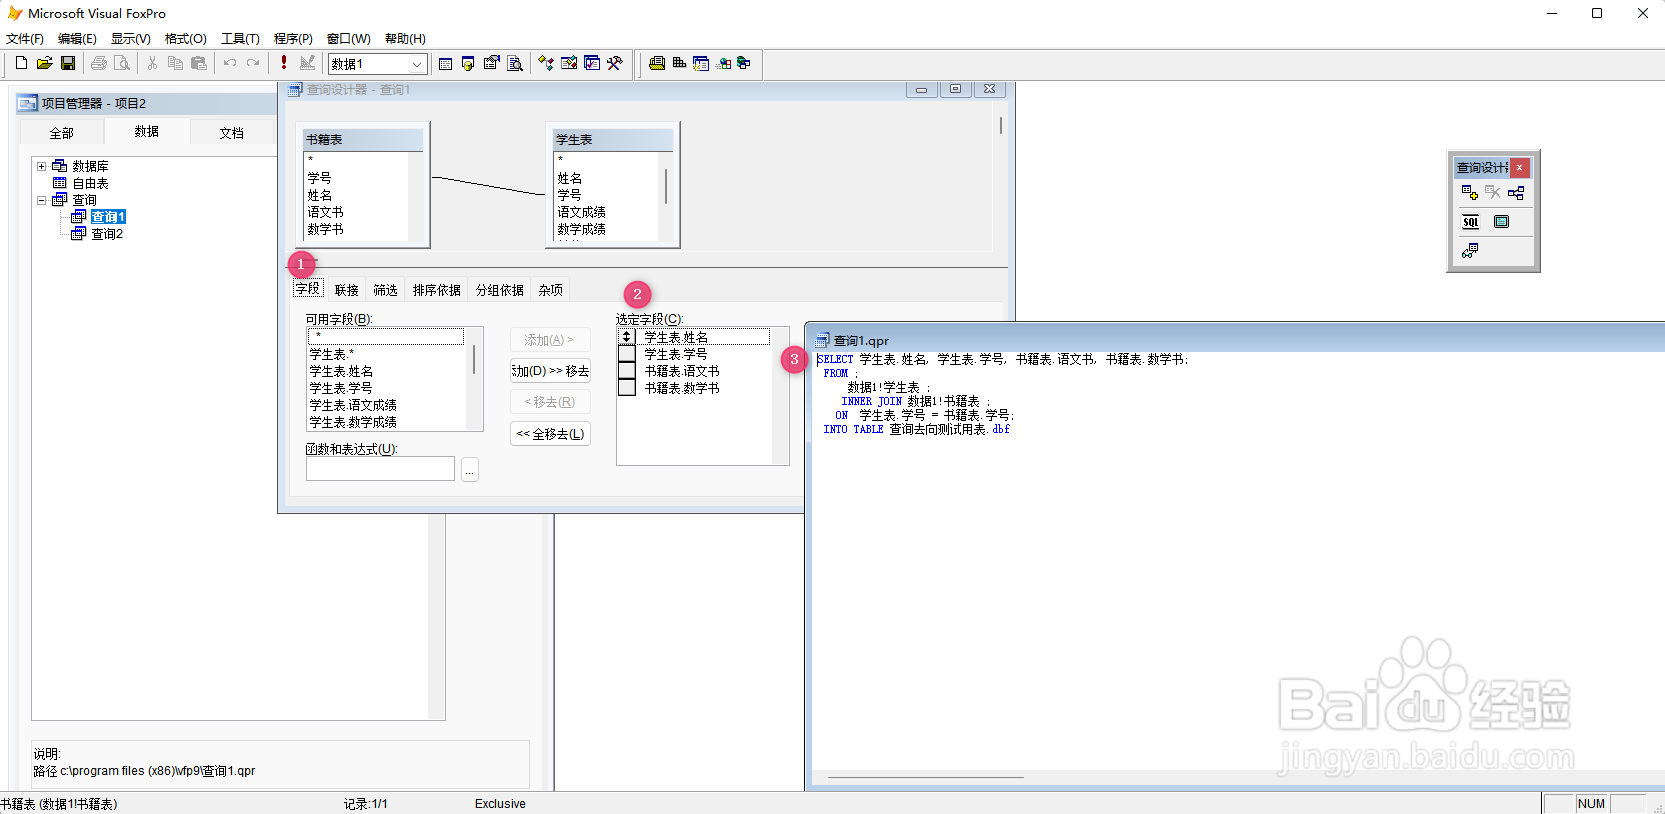Expand the 数据库 tree node

(42, 166)
